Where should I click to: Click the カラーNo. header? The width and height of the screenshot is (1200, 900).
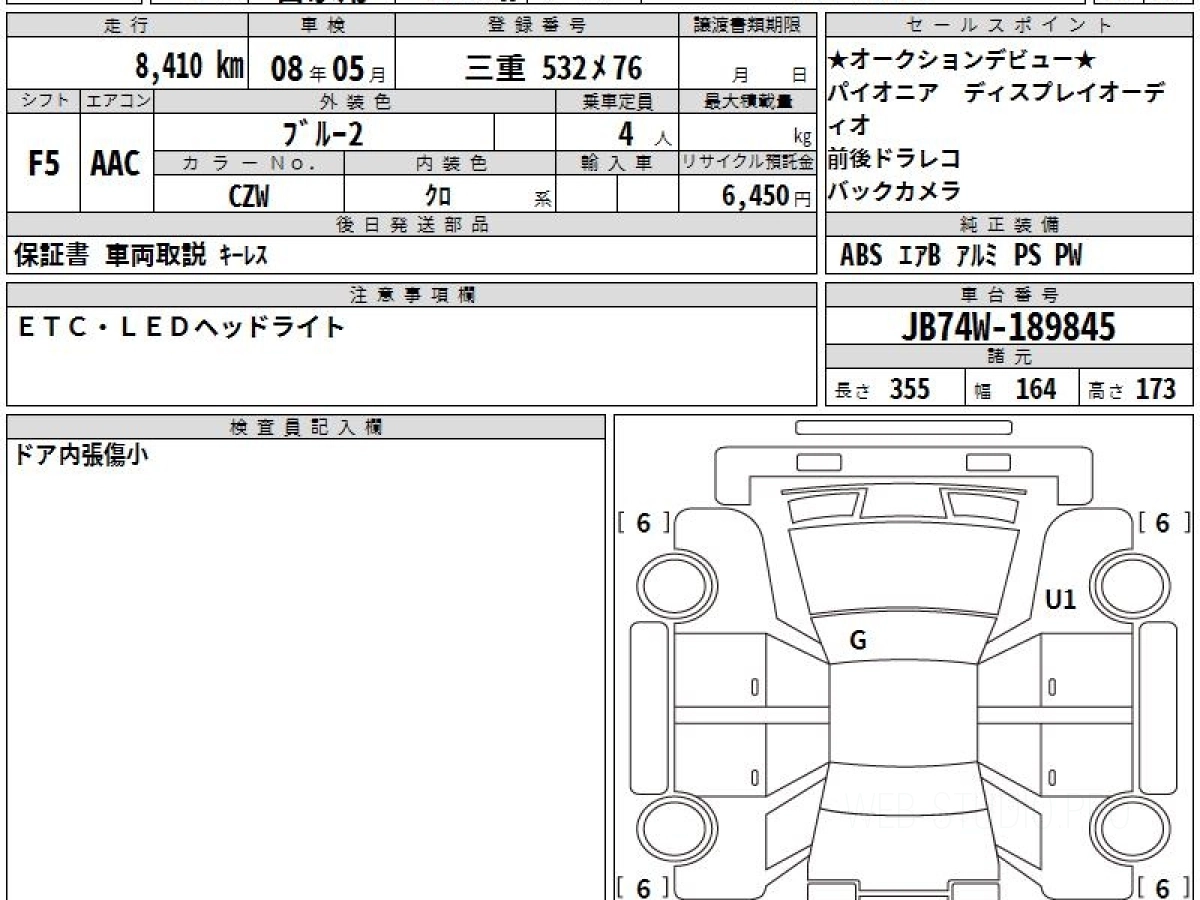(x=250, y=163)
